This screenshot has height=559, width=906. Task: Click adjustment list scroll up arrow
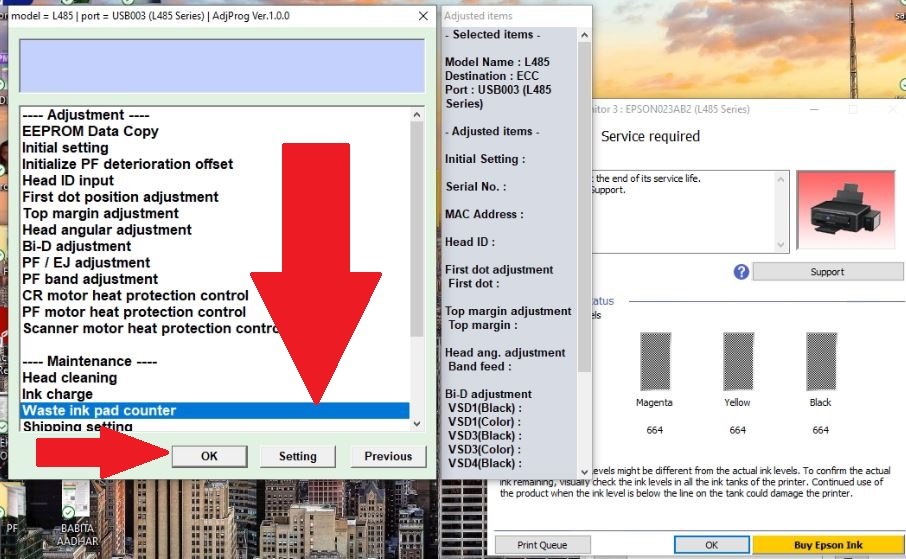[417, 114]
